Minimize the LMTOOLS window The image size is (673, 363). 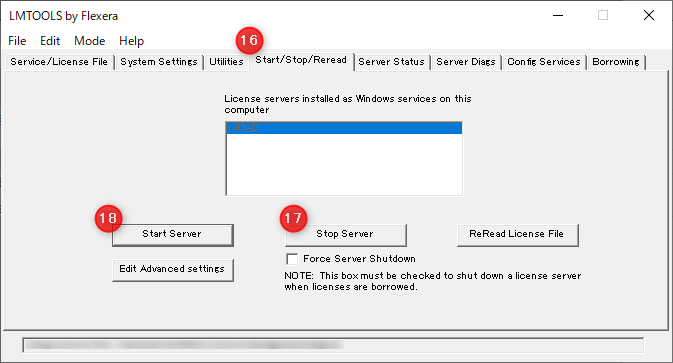(558, 15)
